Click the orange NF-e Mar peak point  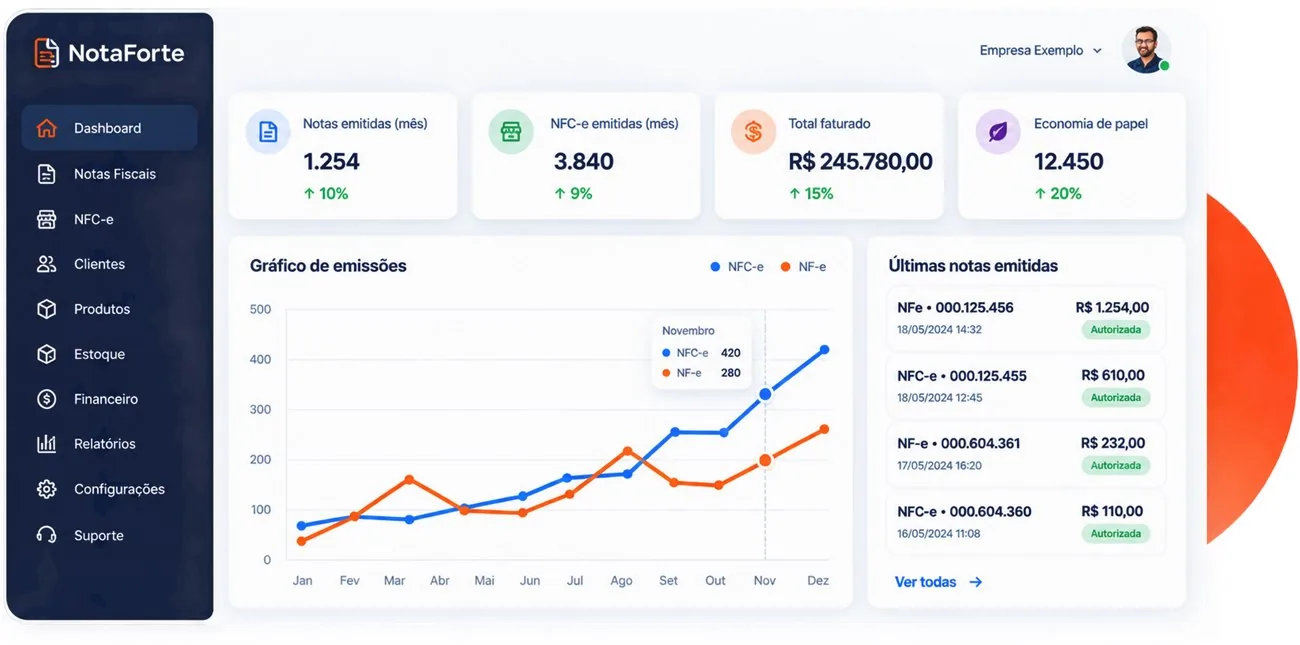point(408,480)
